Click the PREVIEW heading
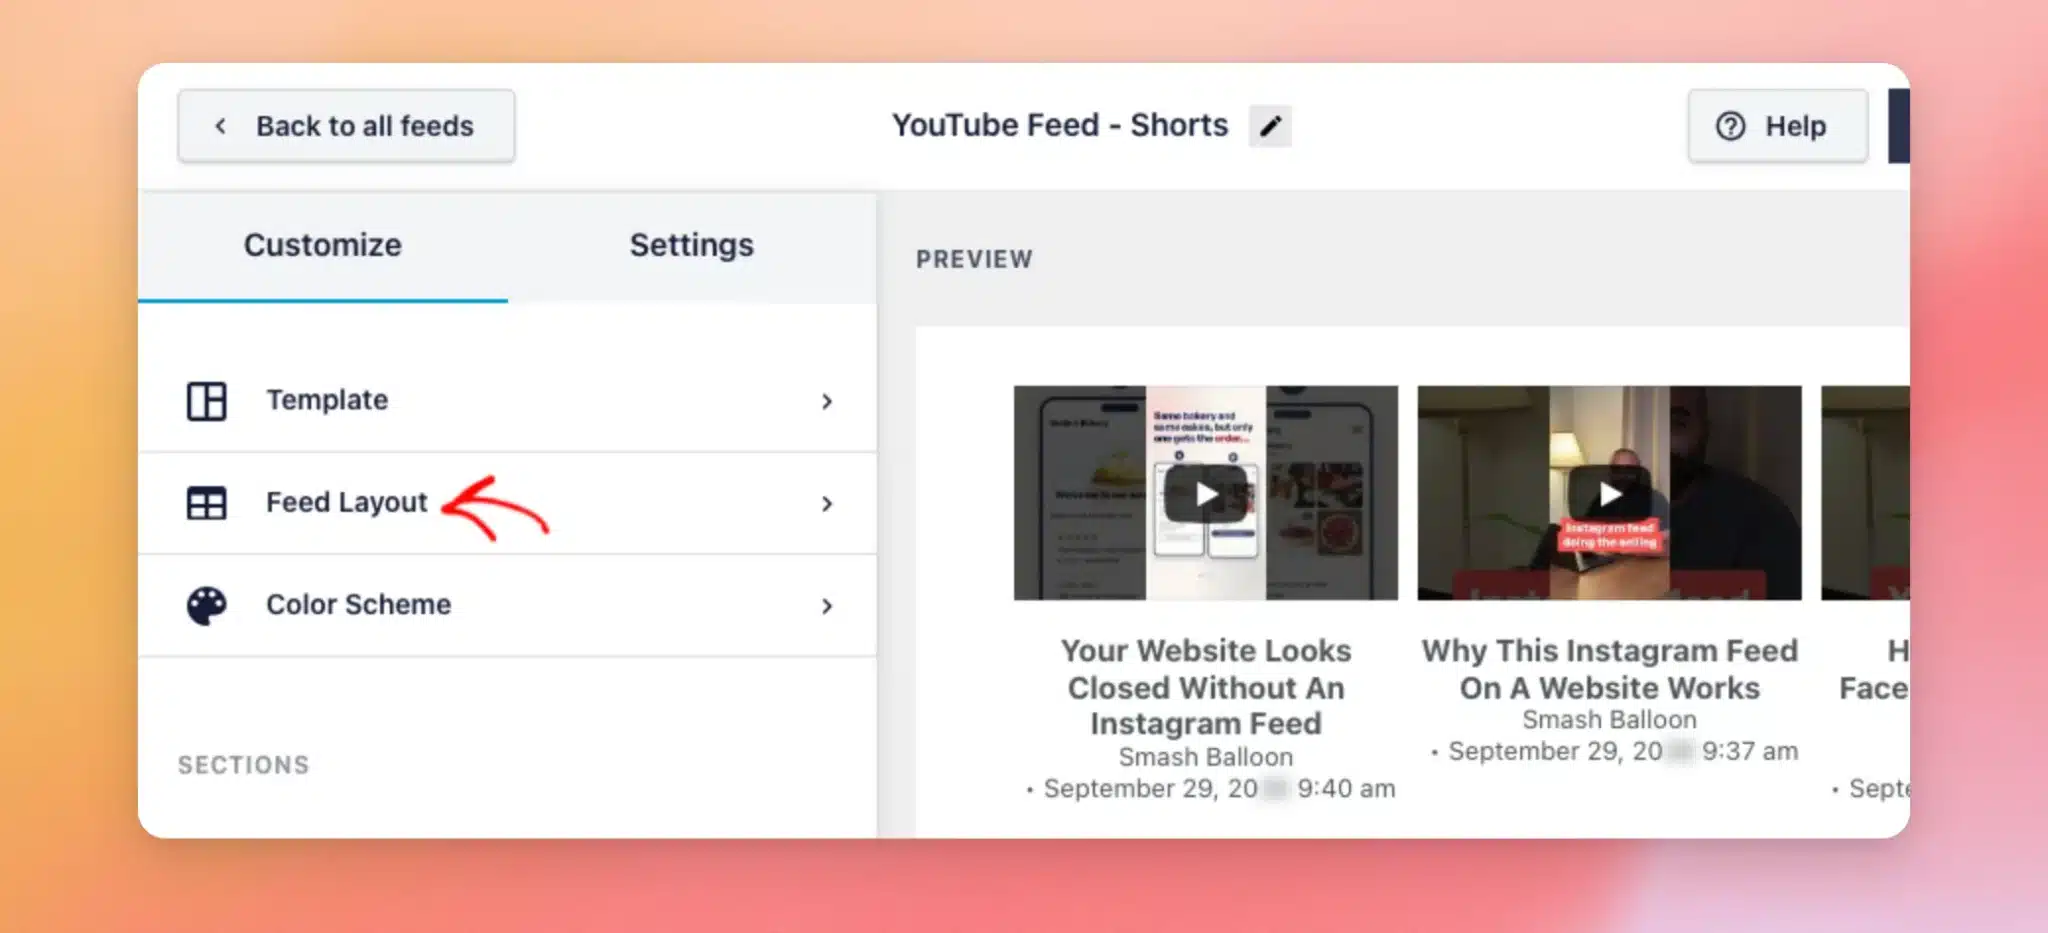The image size is (2048, 933). (974, 259)
